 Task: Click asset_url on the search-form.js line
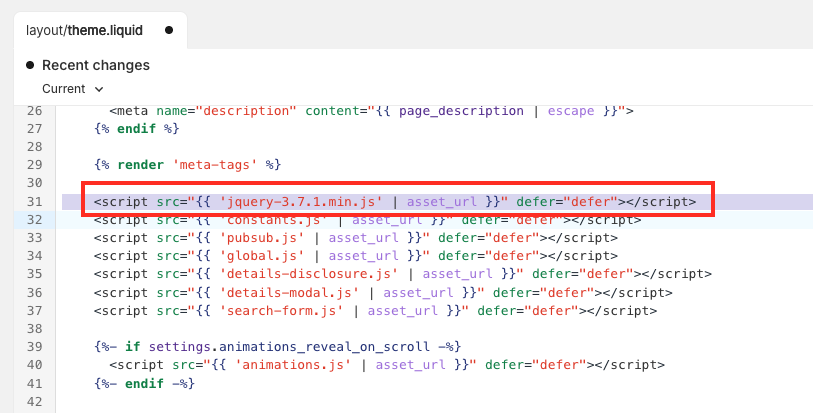tap(403, 311)
